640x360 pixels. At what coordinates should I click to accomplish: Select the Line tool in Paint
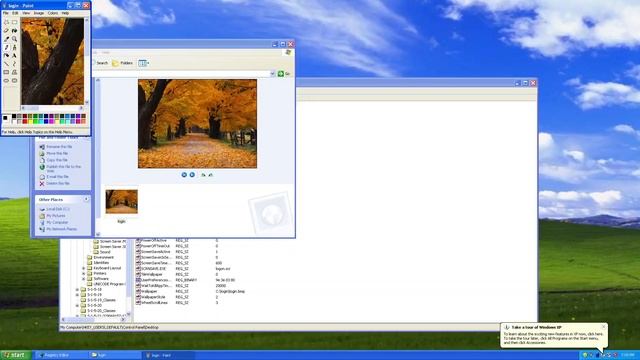click(6, 64)
